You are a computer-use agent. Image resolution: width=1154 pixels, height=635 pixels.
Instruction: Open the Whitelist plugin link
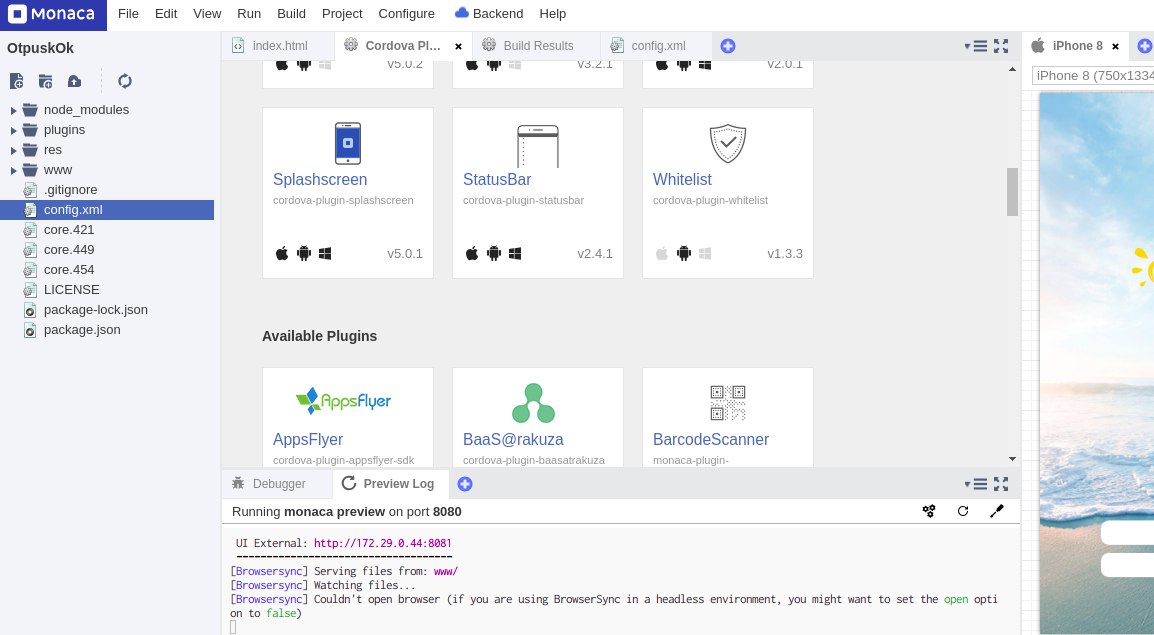(682, 180)
